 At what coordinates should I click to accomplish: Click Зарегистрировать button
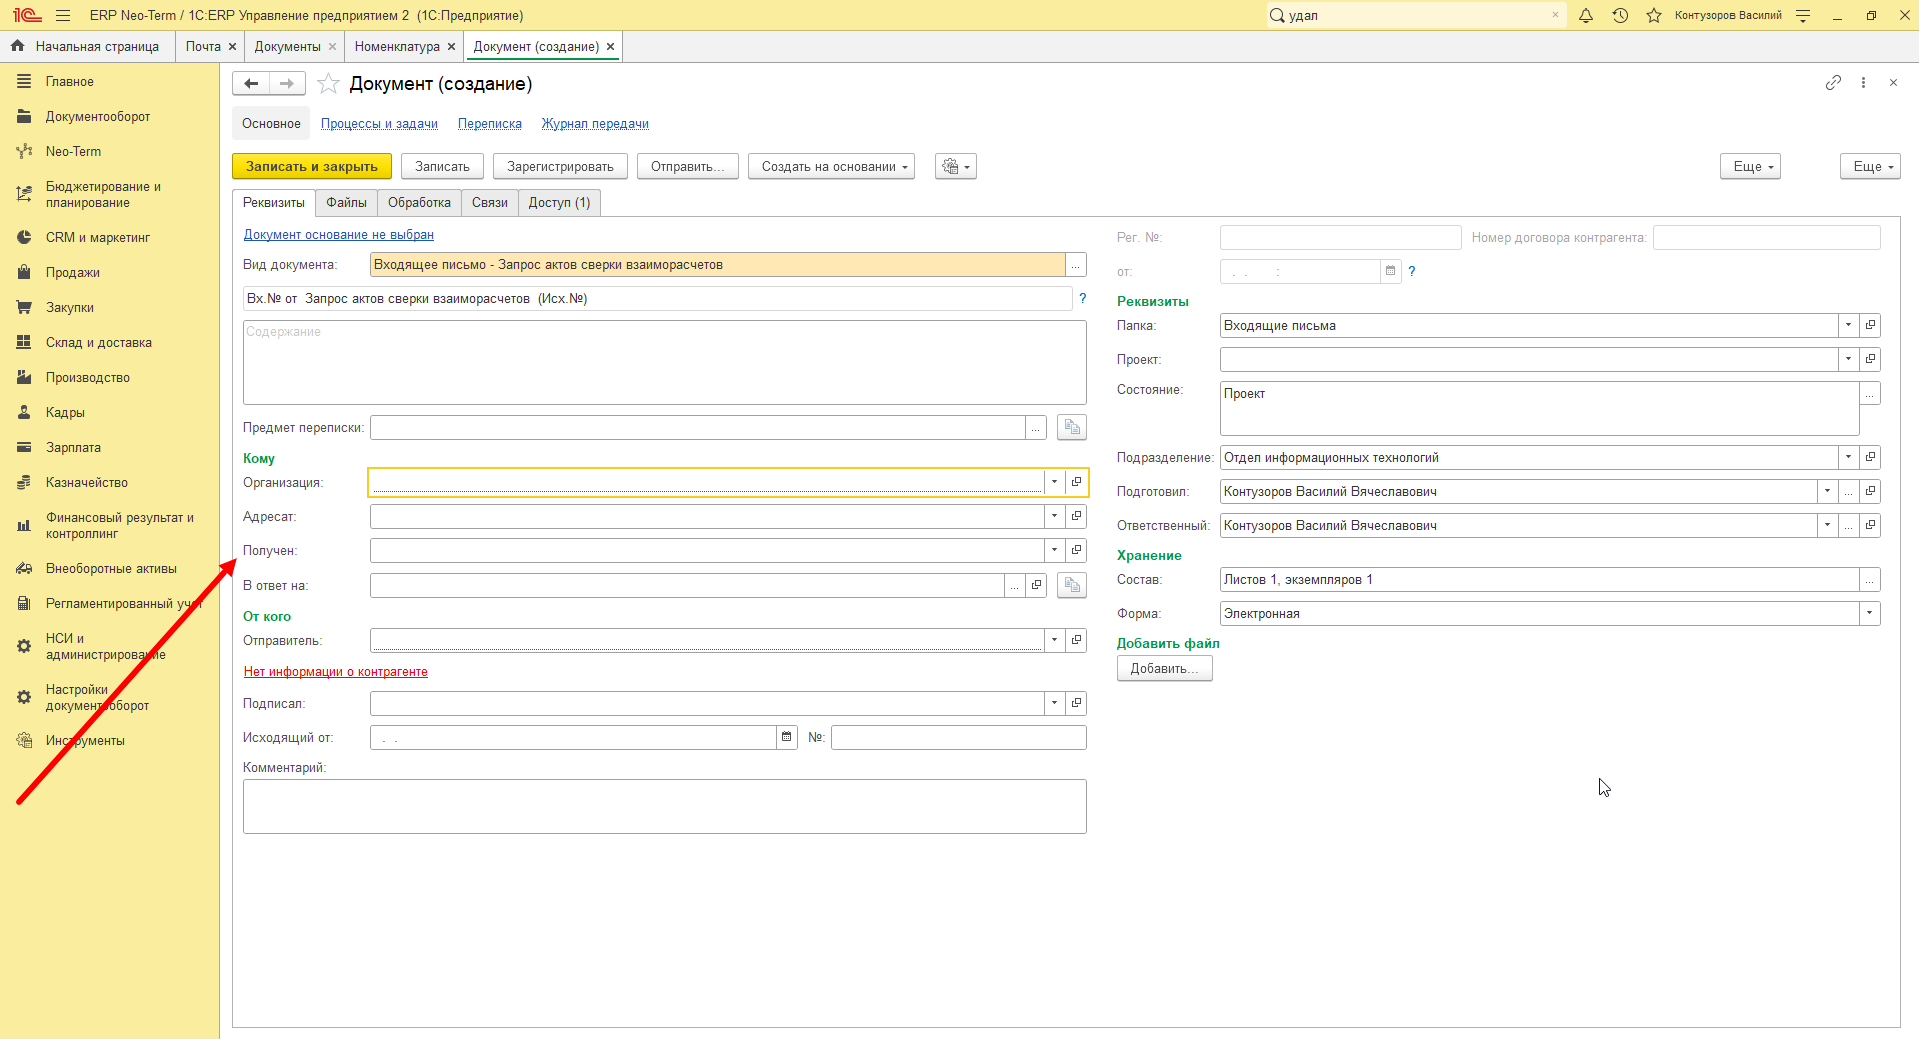560,166
